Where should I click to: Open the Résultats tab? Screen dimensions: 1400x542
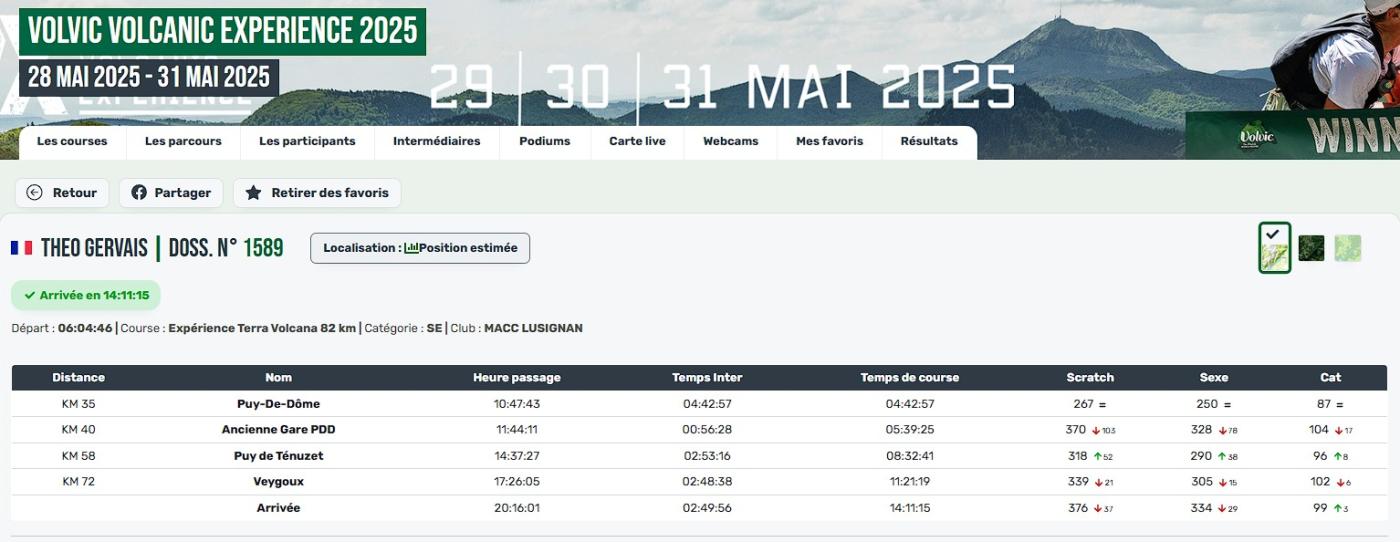[x=928, y=141]
